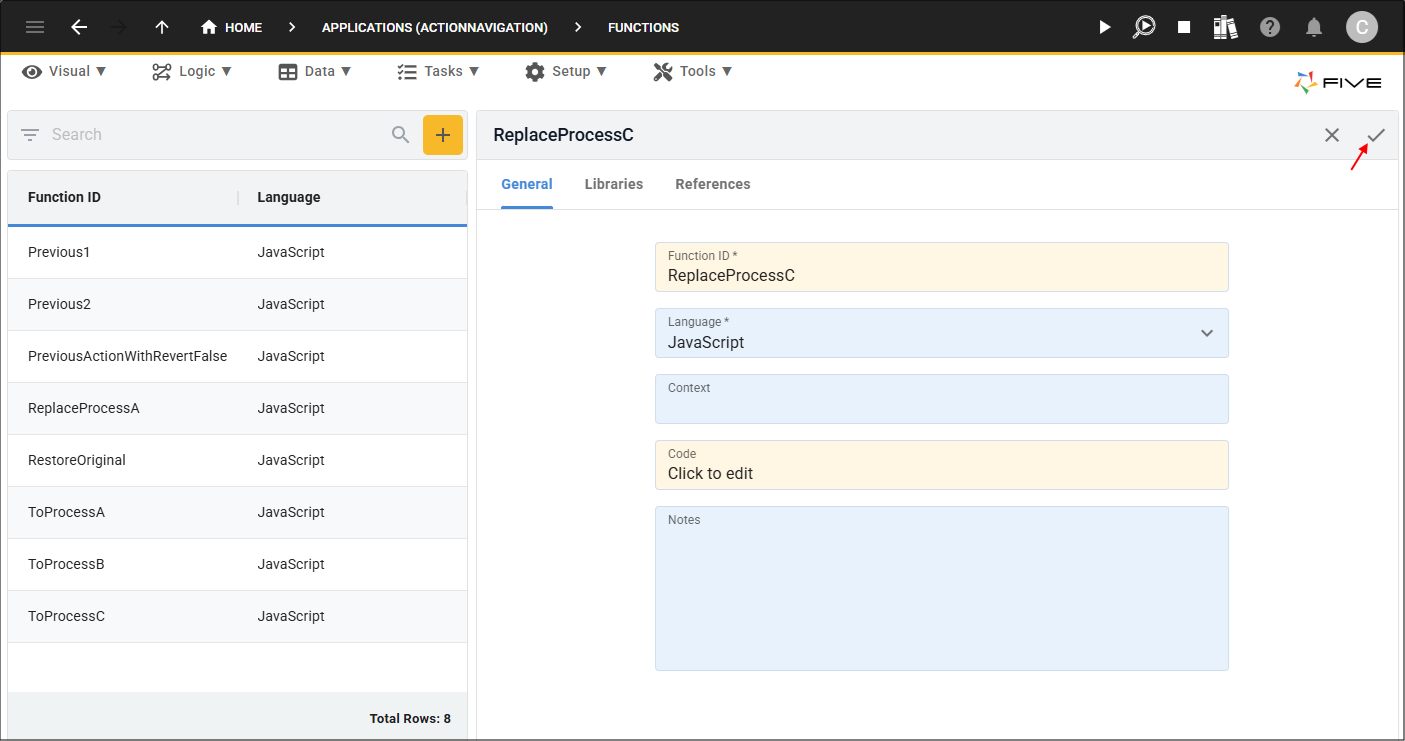
Task: Click the FUNCTIONS breadcrumb
Action: [x=643, y=27]
